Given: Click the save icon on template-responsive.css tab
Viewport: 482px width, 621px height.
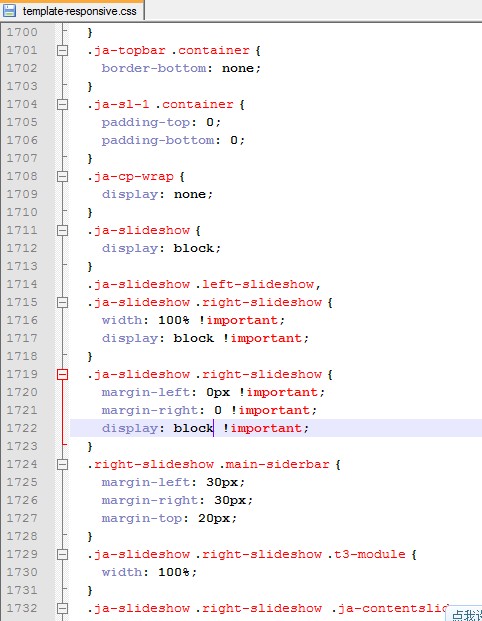Looking at the screenshot, I should [9, 10].
